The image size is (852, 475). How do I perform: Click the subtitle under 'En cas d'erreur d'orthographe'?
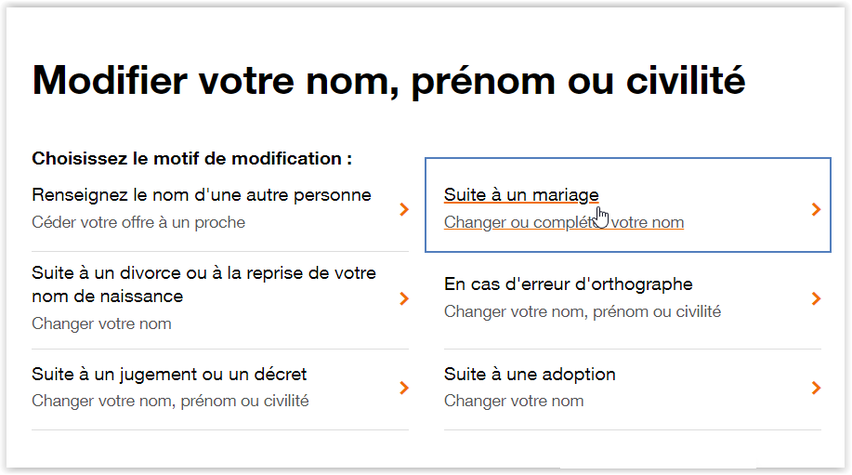click(582, 312)
